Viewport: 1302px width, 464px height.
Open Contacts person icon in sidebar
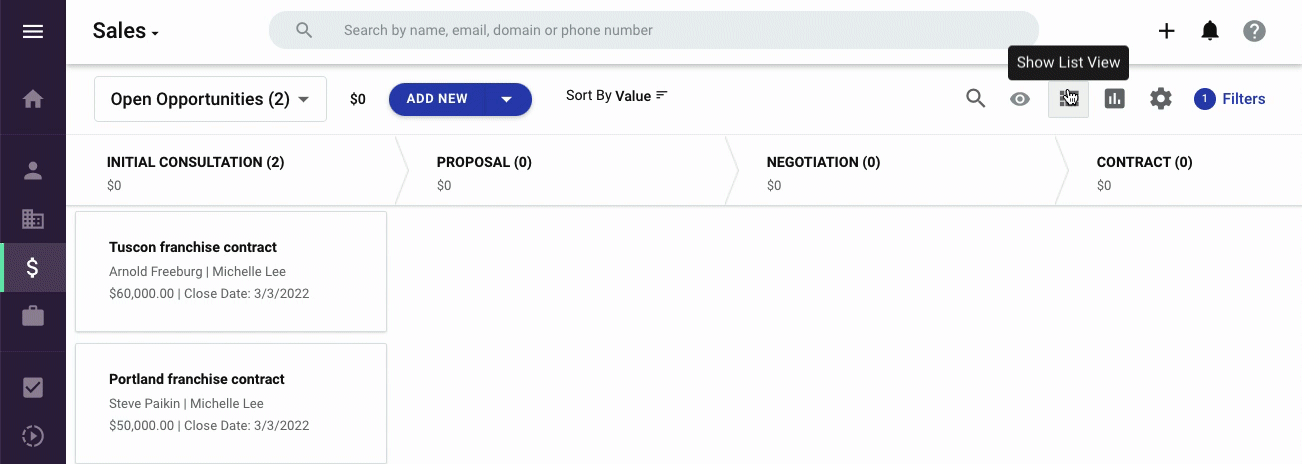pos(33,171)
